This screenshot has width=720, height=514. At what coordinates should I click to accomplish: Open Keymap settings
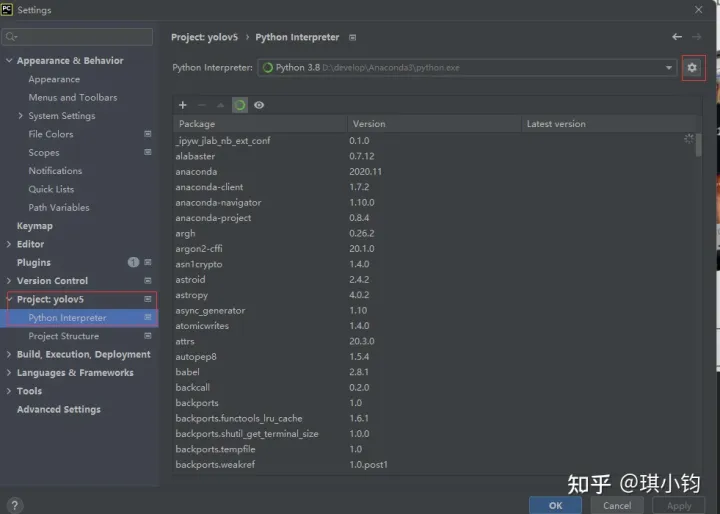coord(35,226)
